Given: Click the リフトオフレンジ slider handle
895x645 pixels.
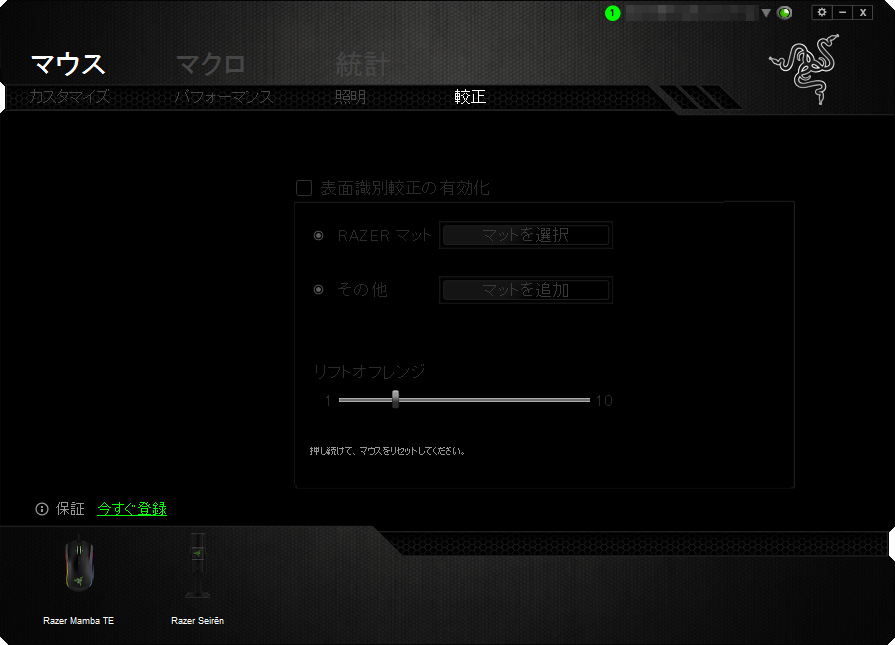Looking at the screenshot, I should pos(396,399).
